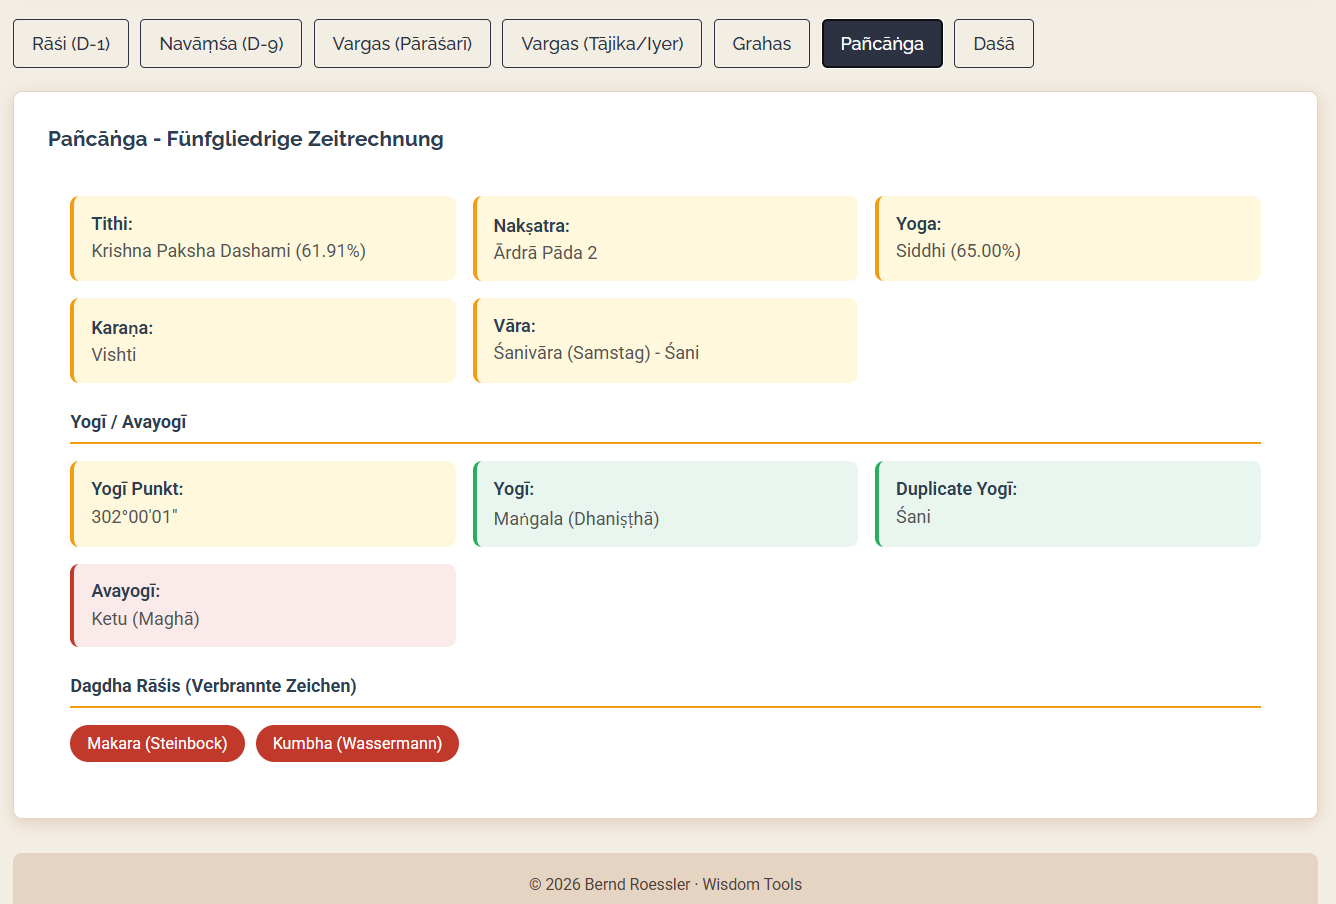
Task: Click the Karaṇa value Vishti
Action: 114,355
